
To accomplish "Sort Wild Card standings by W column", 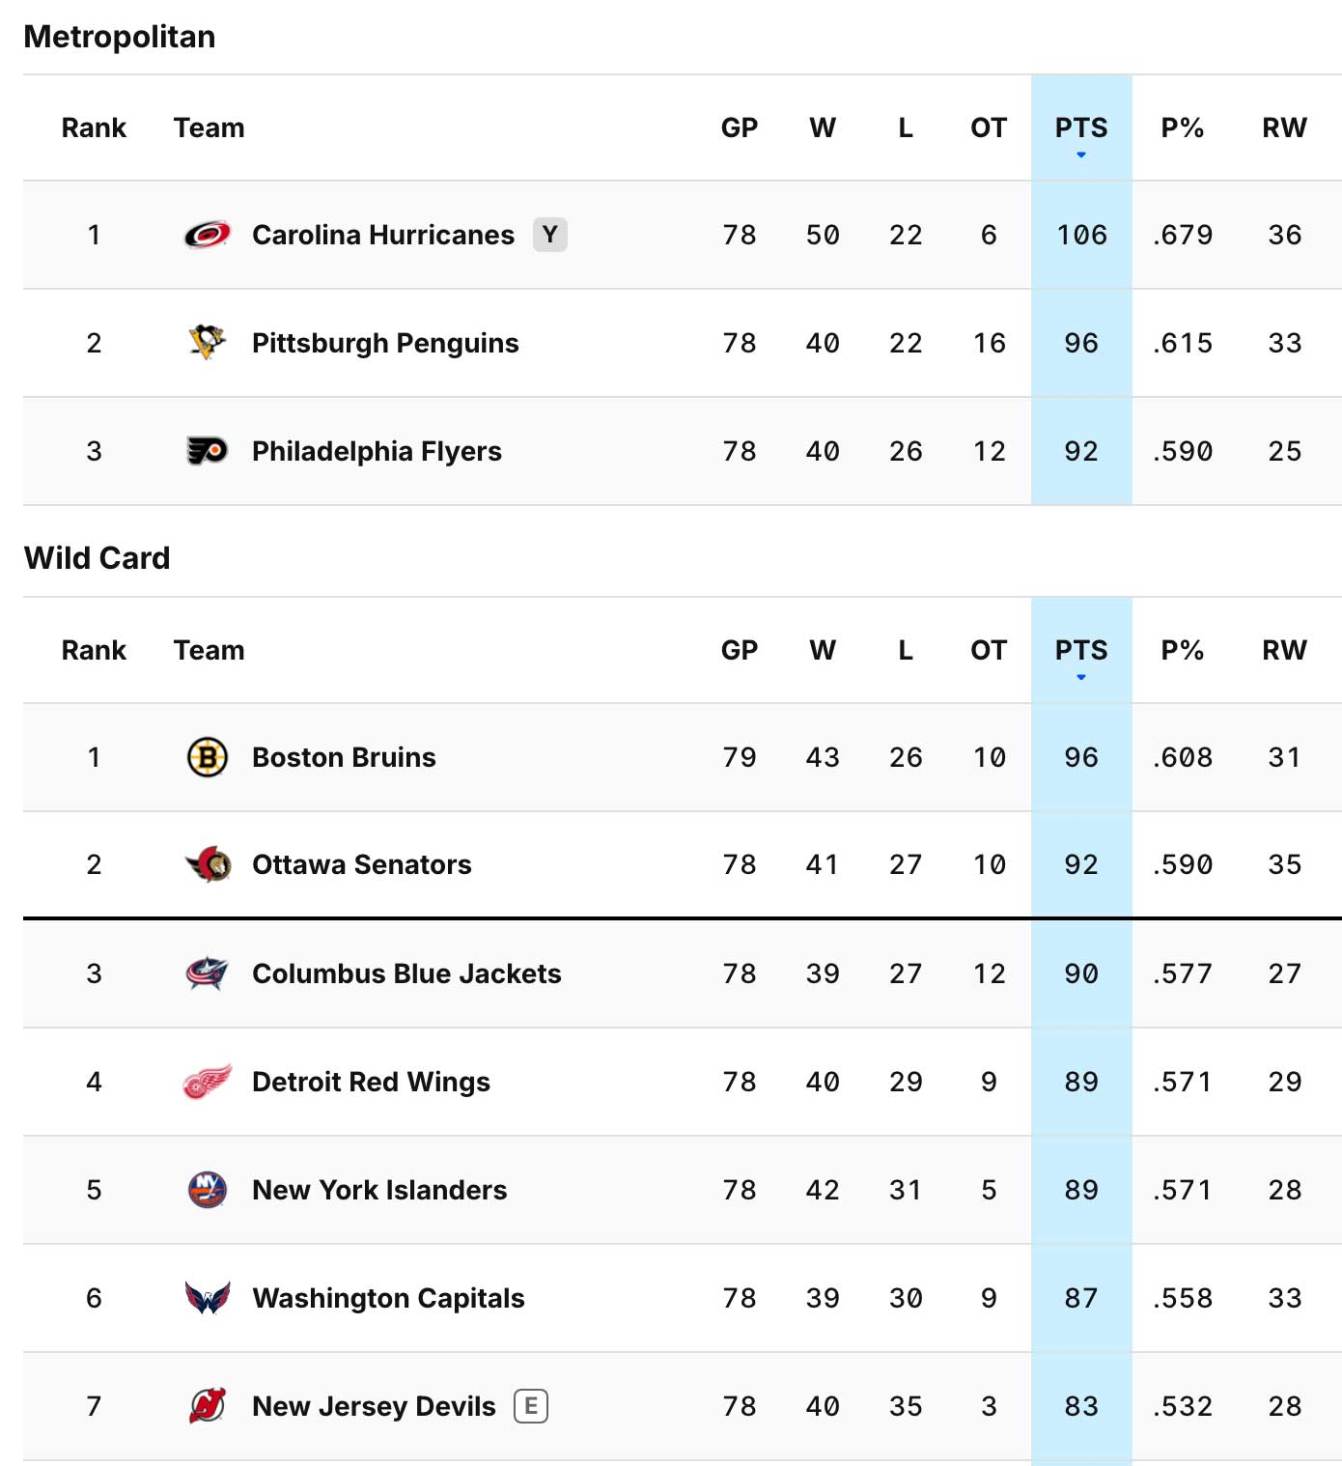I will point(824,650).
